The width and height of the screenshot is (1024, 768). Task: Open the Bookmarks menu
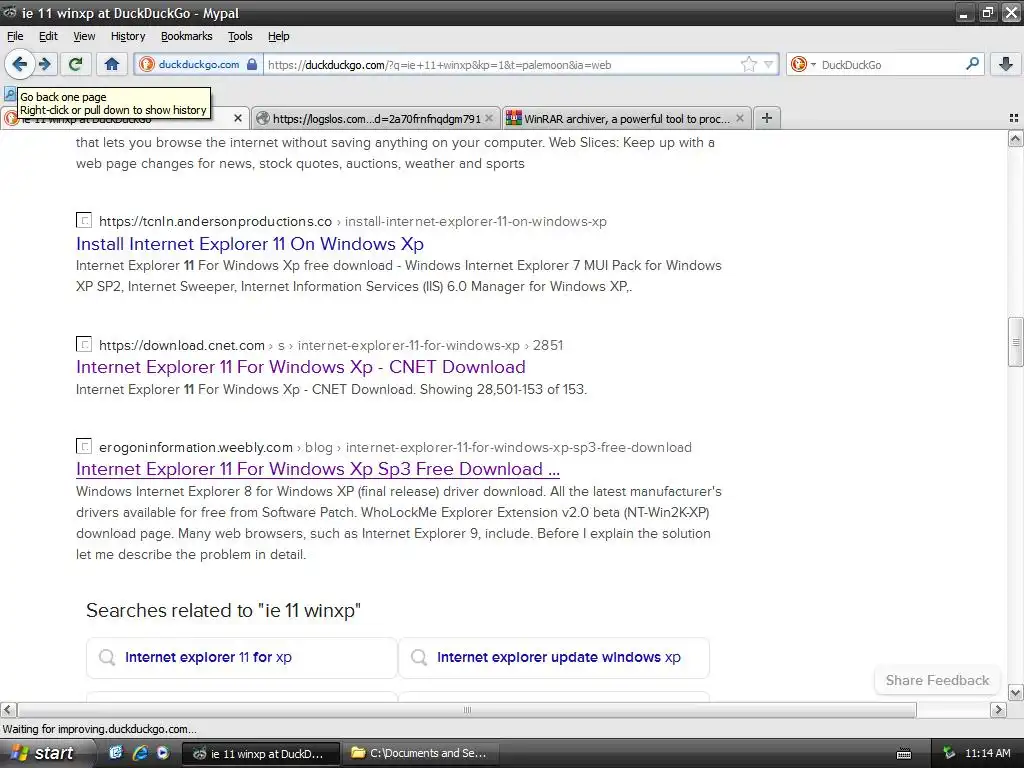[187, 36]
